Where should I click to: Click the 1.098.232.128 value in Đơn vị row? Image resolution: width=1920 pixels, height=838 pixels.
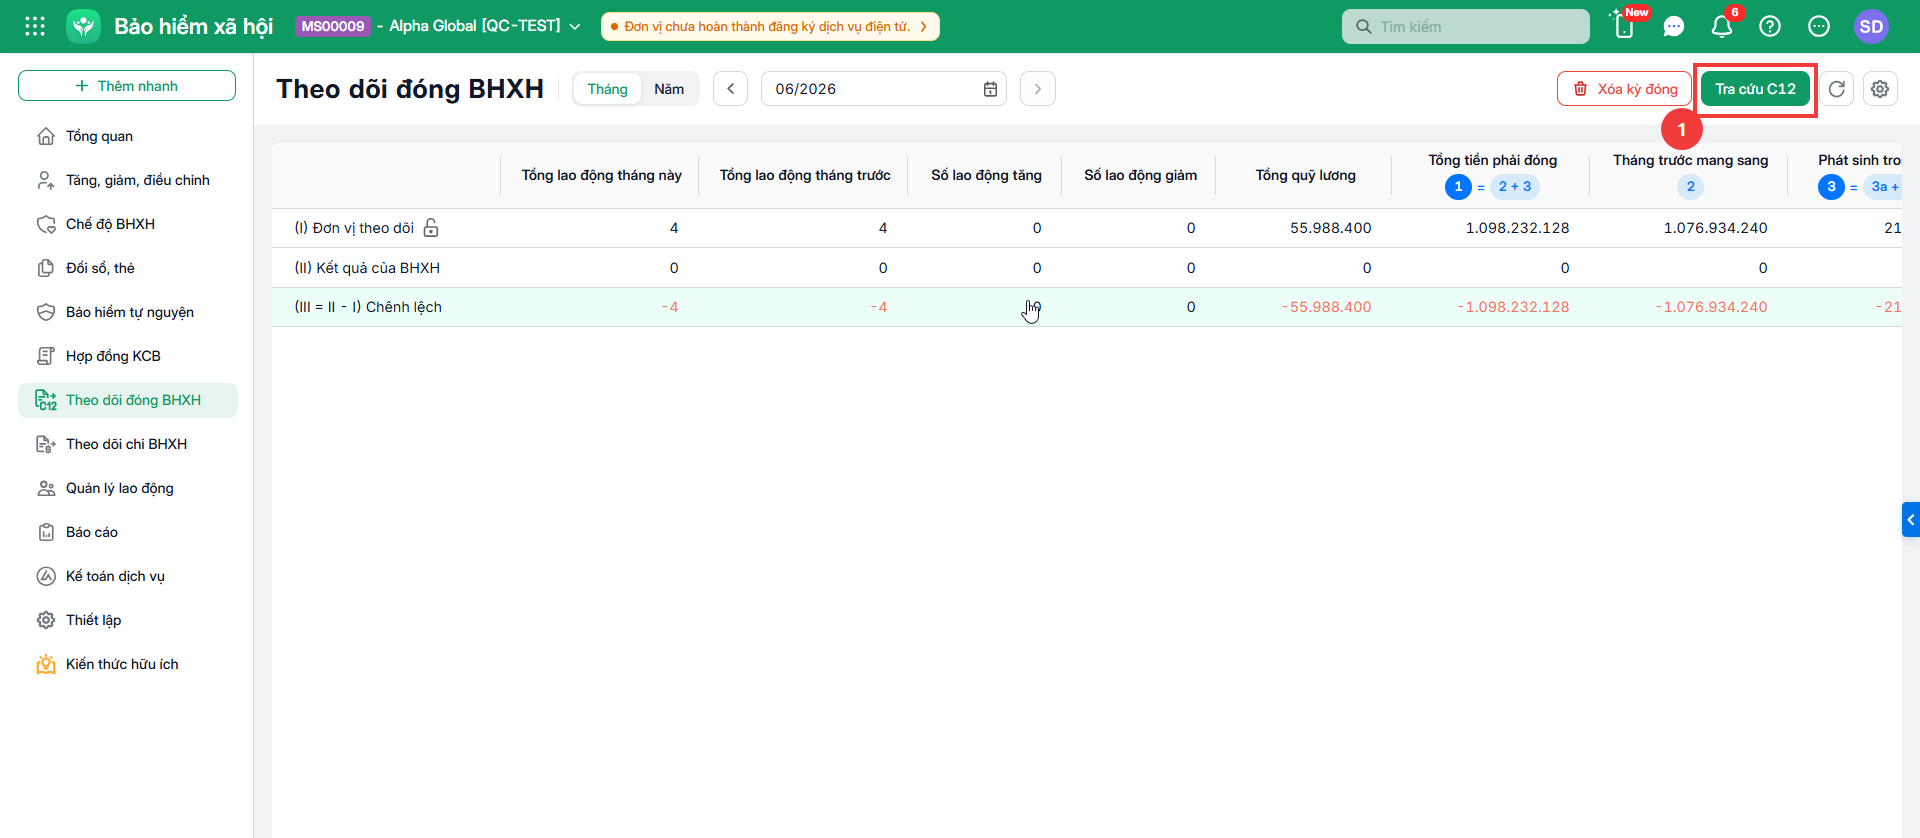[1517, 228]
